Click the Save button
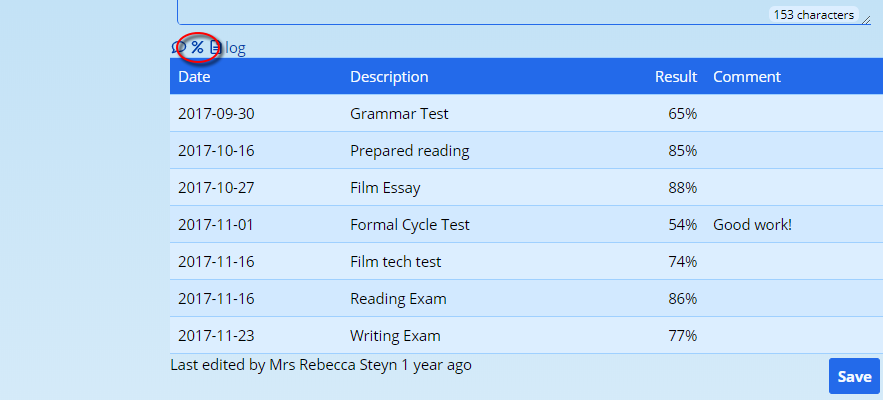The width and height of the screenshot is (883, 400). point(853,376)
